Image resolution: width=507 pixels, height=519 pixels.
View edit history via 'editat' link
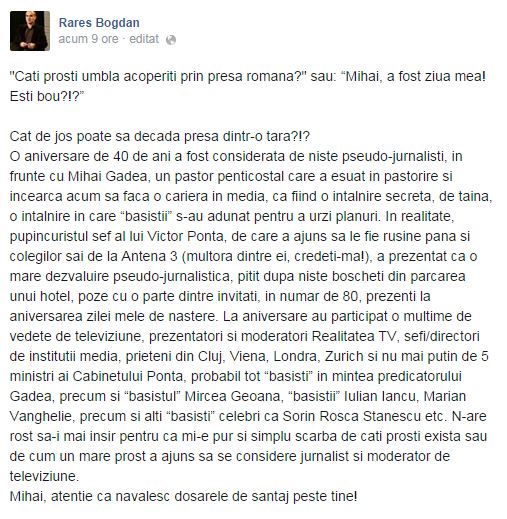pyautogui.click(x=144, y=39)
